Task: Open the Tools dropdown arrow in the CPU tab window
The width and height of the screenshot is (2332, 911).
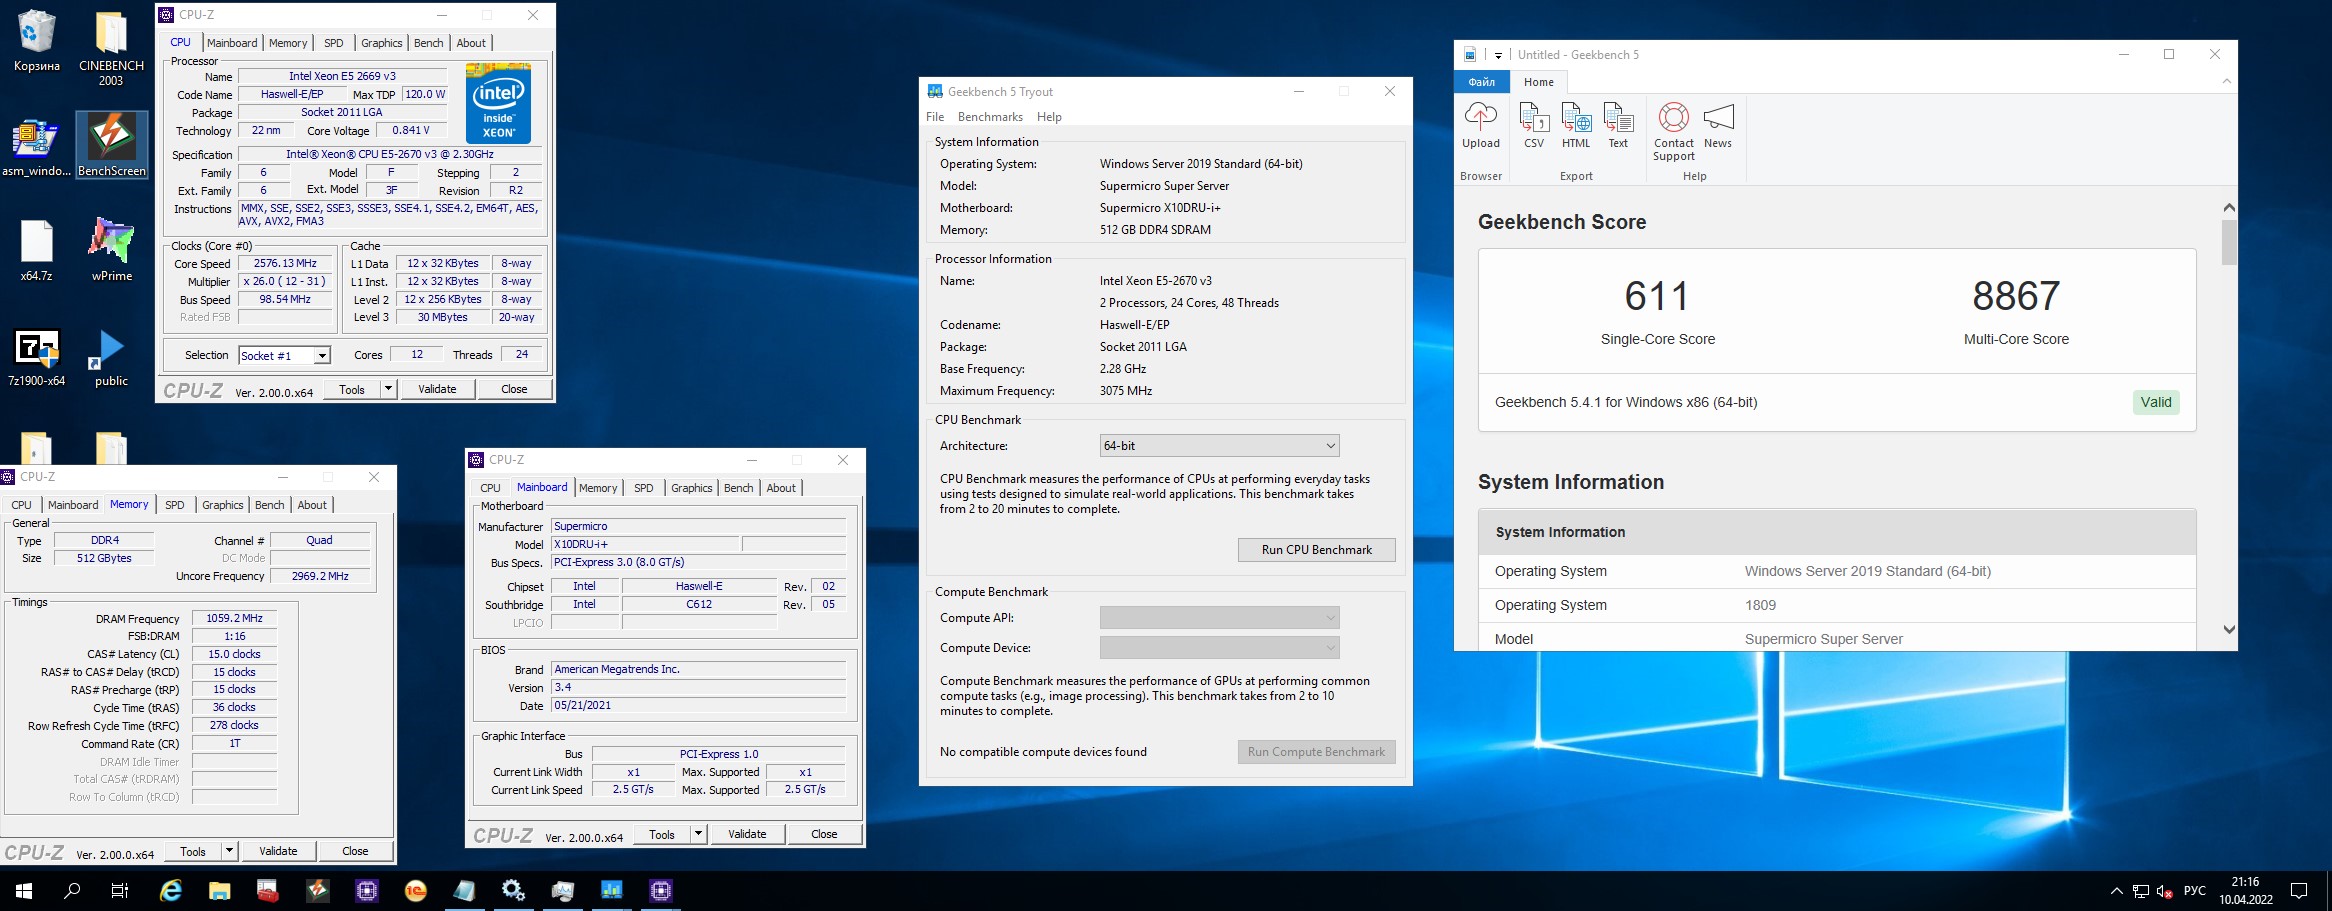Action: click(x=388, y=389)
